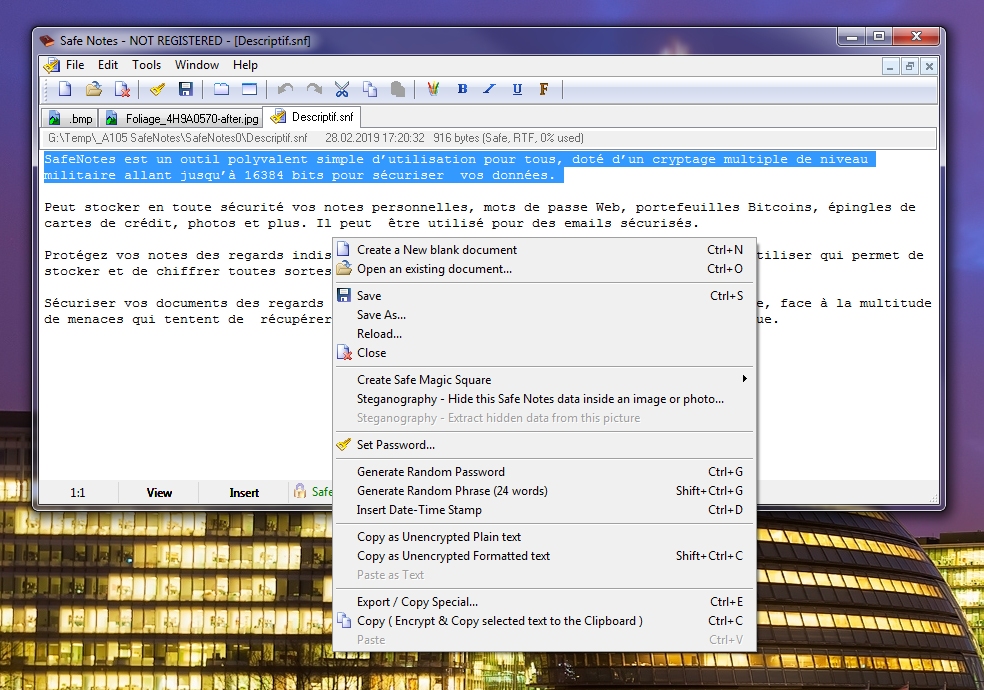Select Reload... in the context menu
Image resolution: width=984 pixels, height=690 pixels.
click(x=544, y=334)
